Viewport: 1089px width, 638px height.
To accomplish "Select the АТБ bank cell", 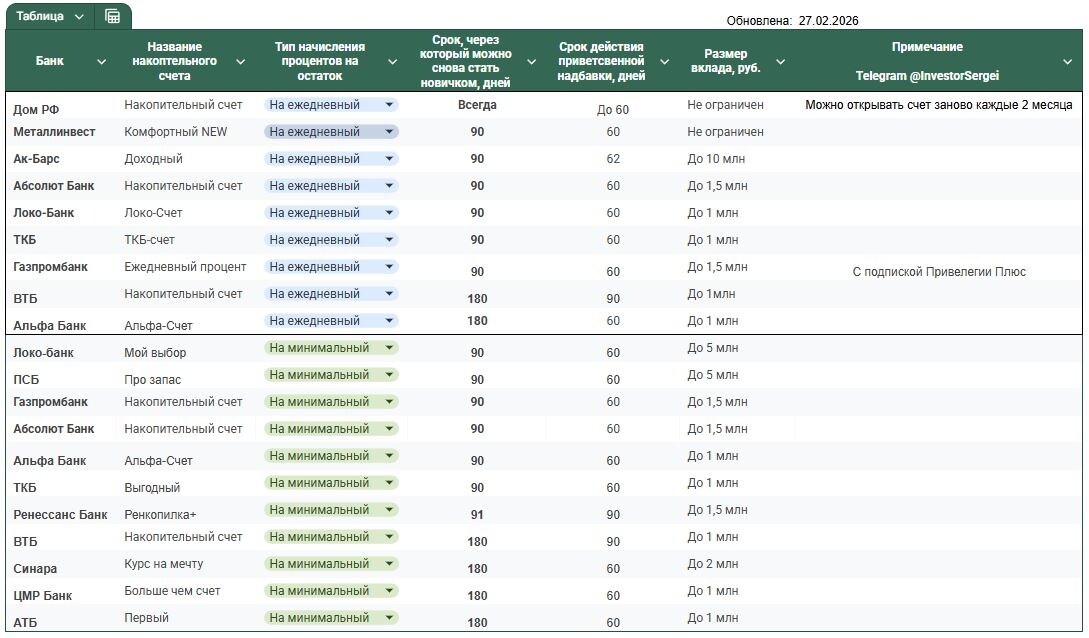I will pyautogui.click(x=25, y=623).
